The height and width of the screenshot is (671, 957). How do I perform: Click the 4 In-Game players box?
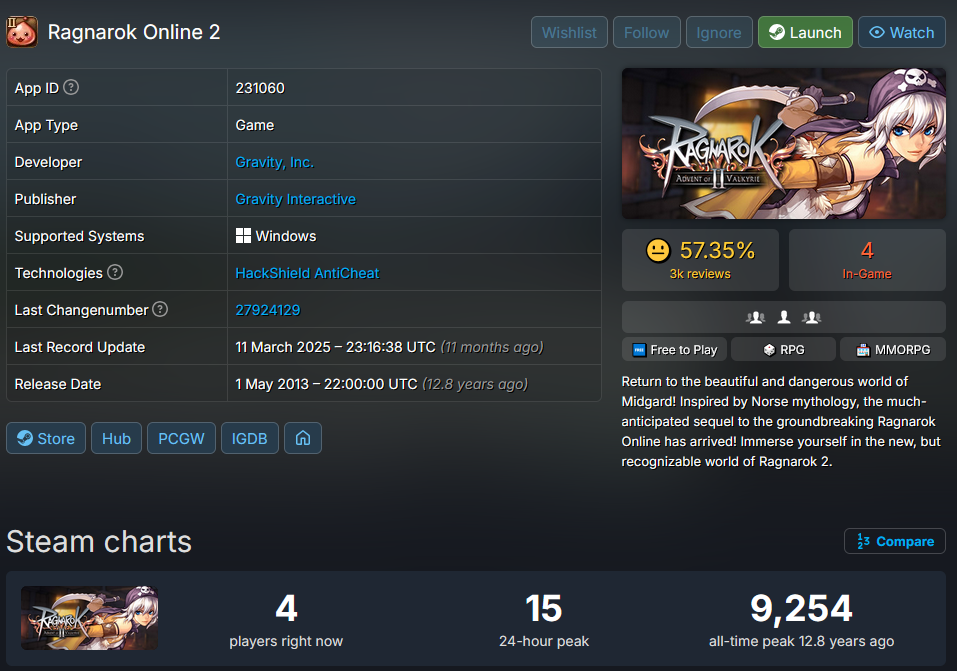pyautogui.click(x=867, y=259)
